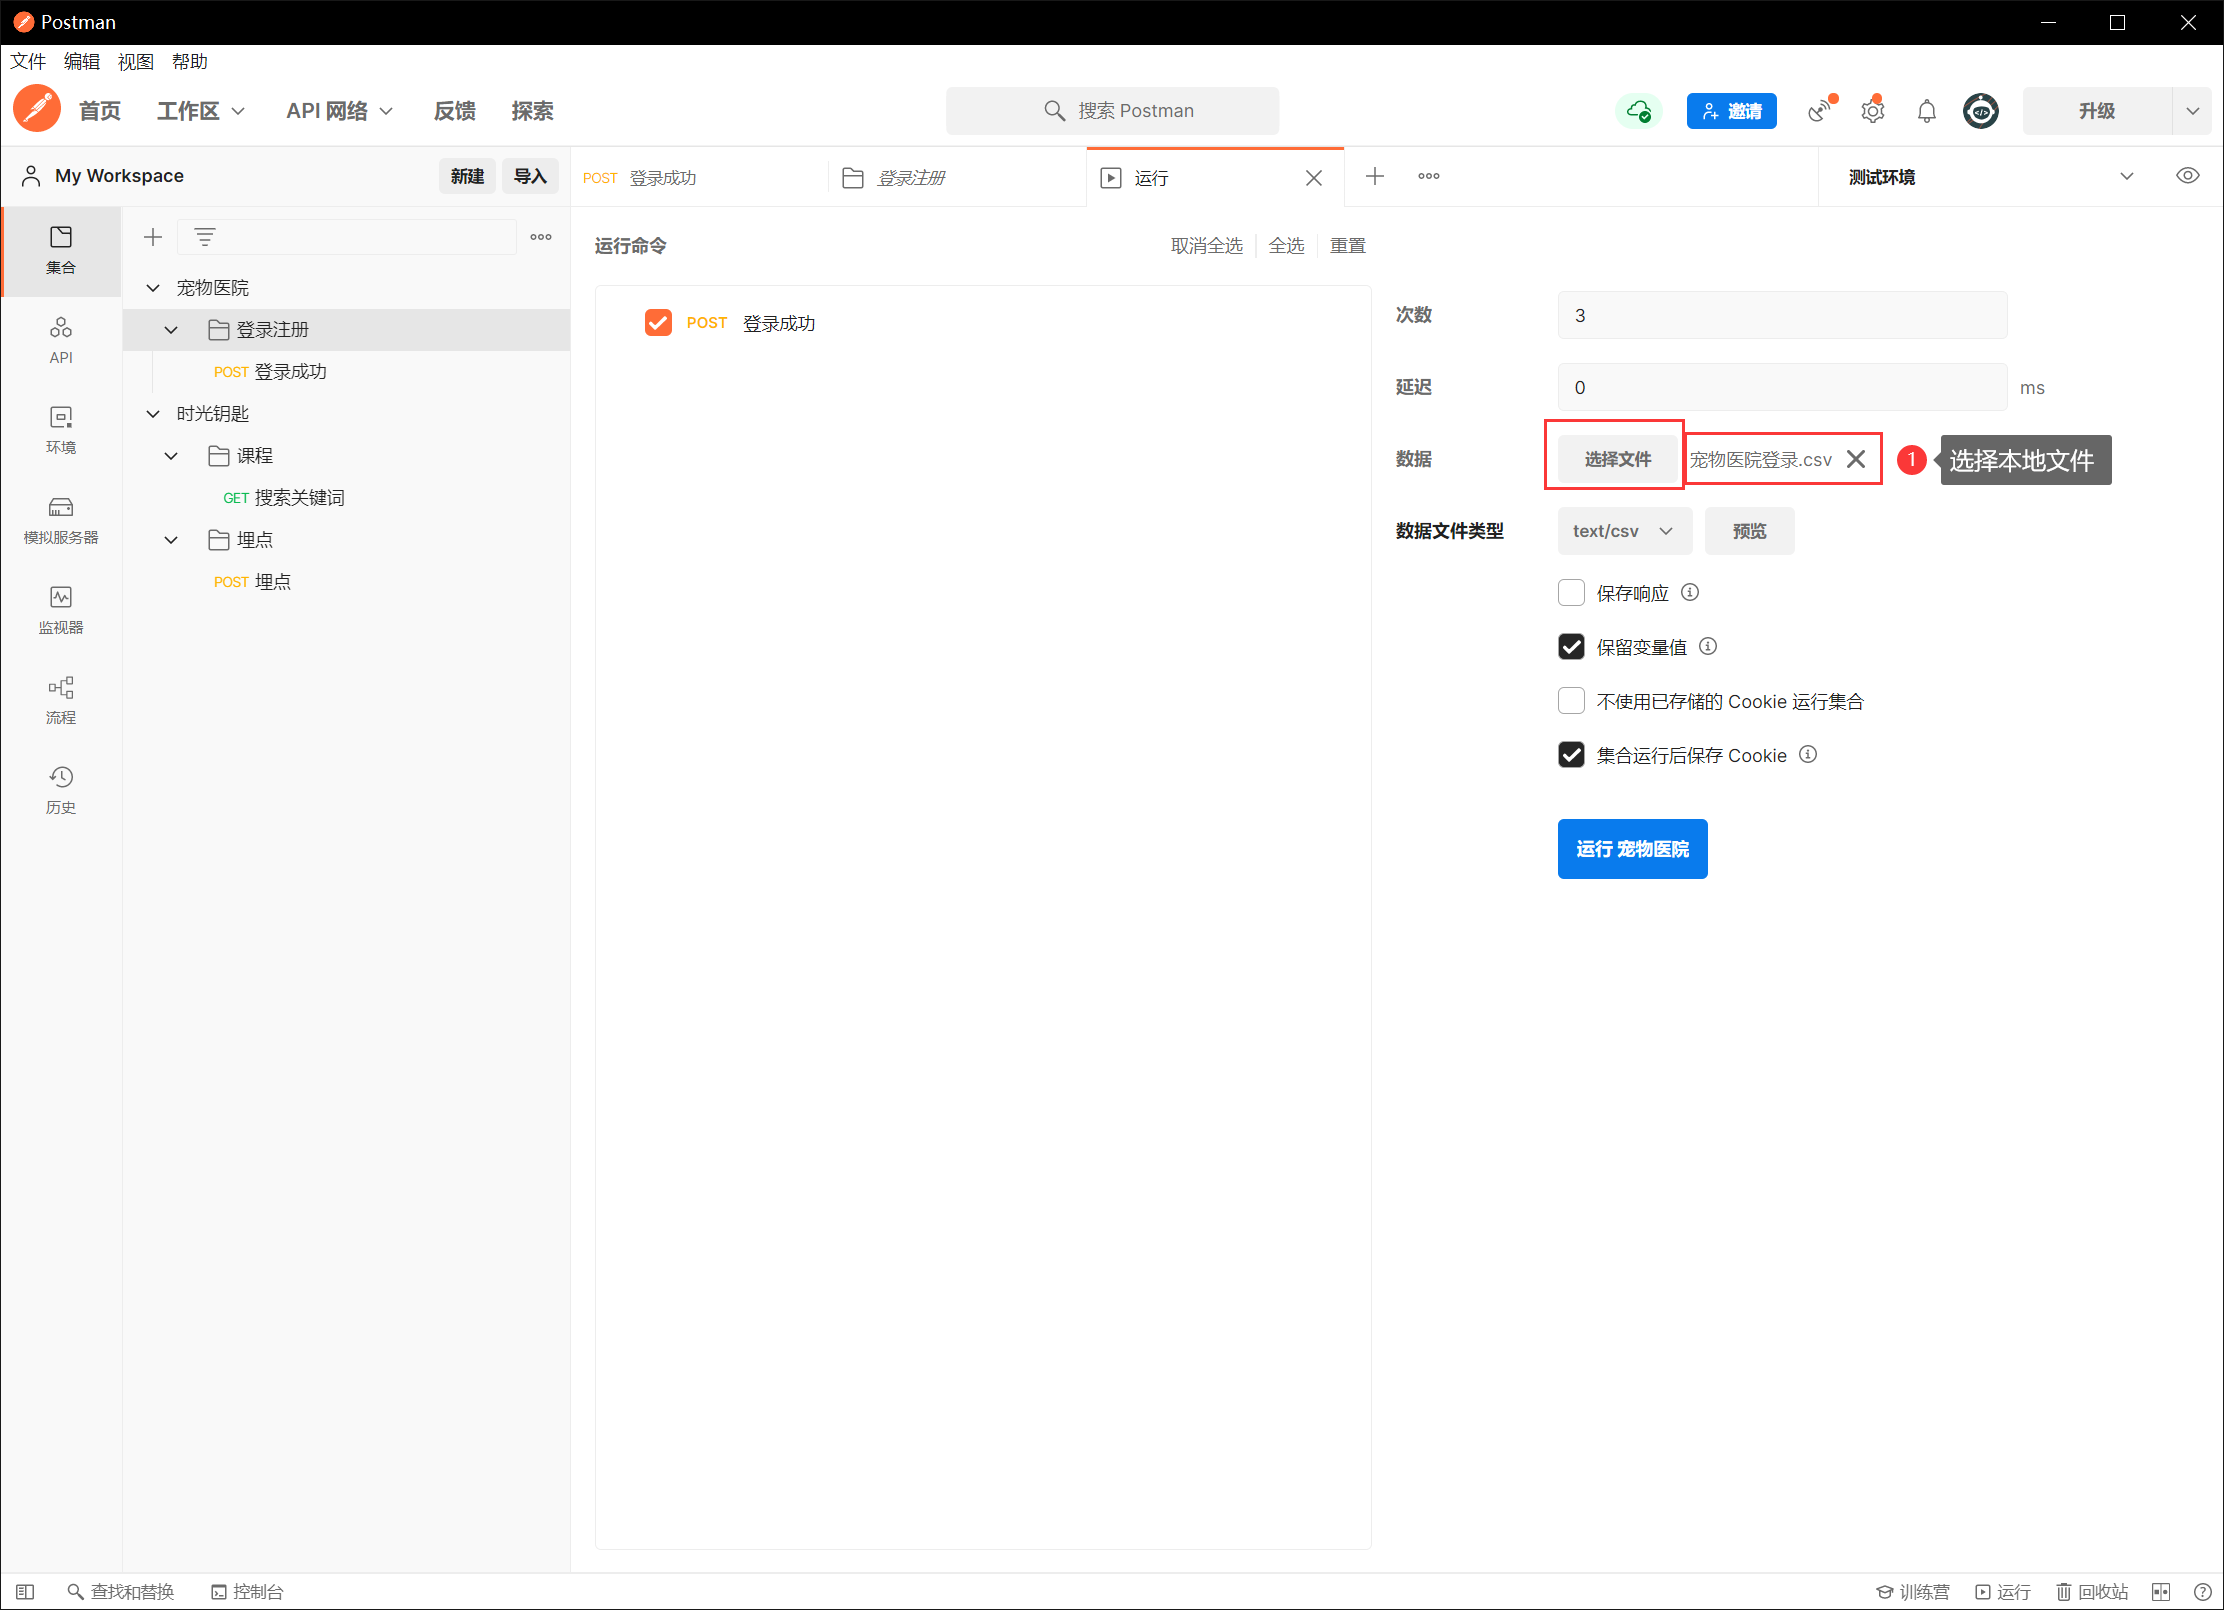The image size is (2224, 1610).
Task: Open the 监视器 monitors sidebar icon
Action: 61,609
